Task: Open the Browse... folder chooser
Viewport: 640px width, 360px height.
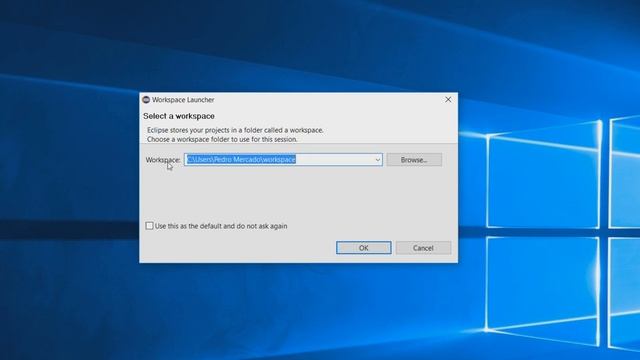Action: tap(414, 160)
